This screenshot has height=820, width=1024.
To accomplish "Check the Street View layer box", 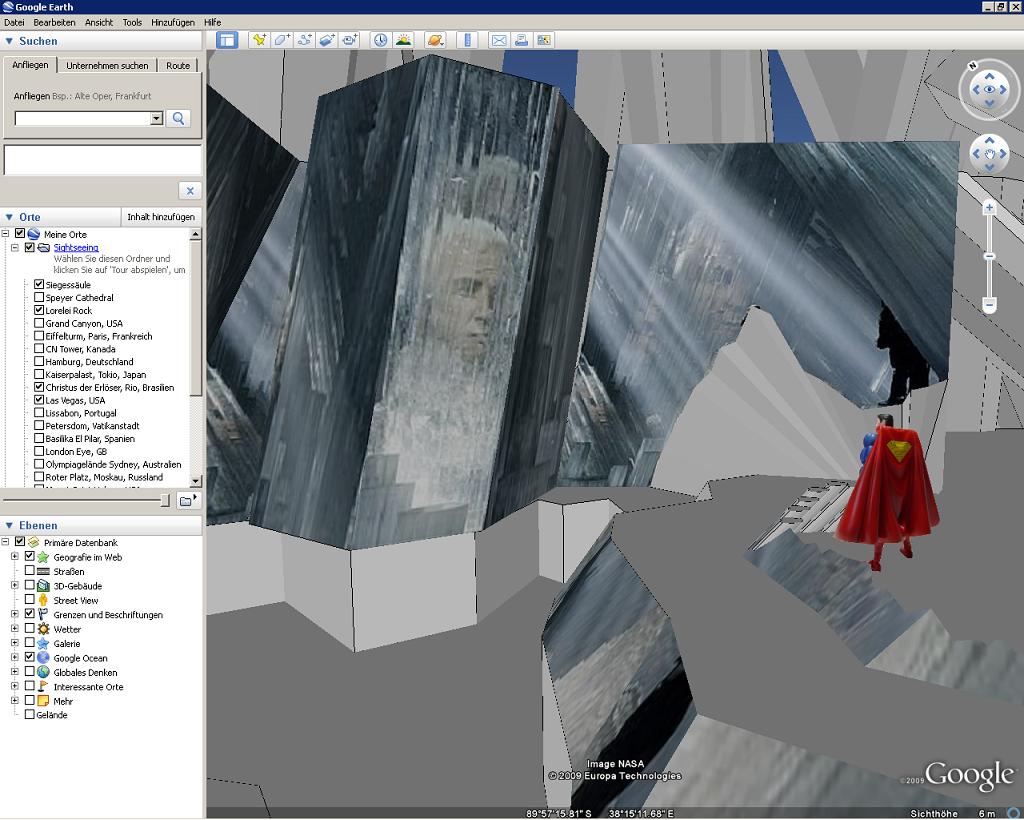I will pyautogui.click(x=30, y=600).
